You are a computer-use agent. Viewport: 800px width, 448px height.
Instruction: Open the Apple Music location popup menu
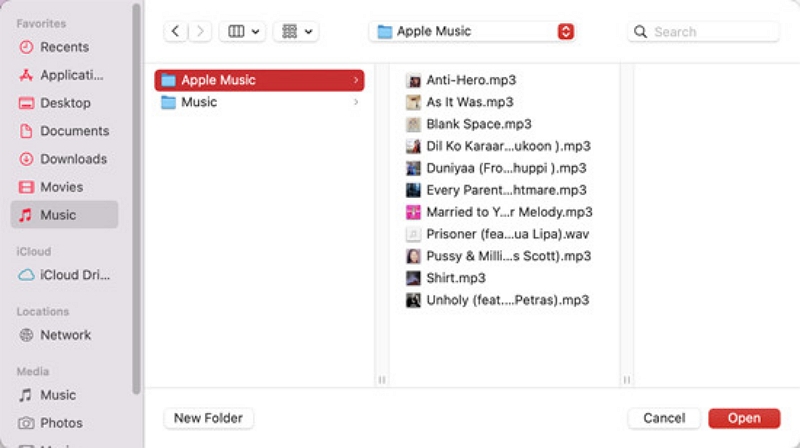[472, 32]
